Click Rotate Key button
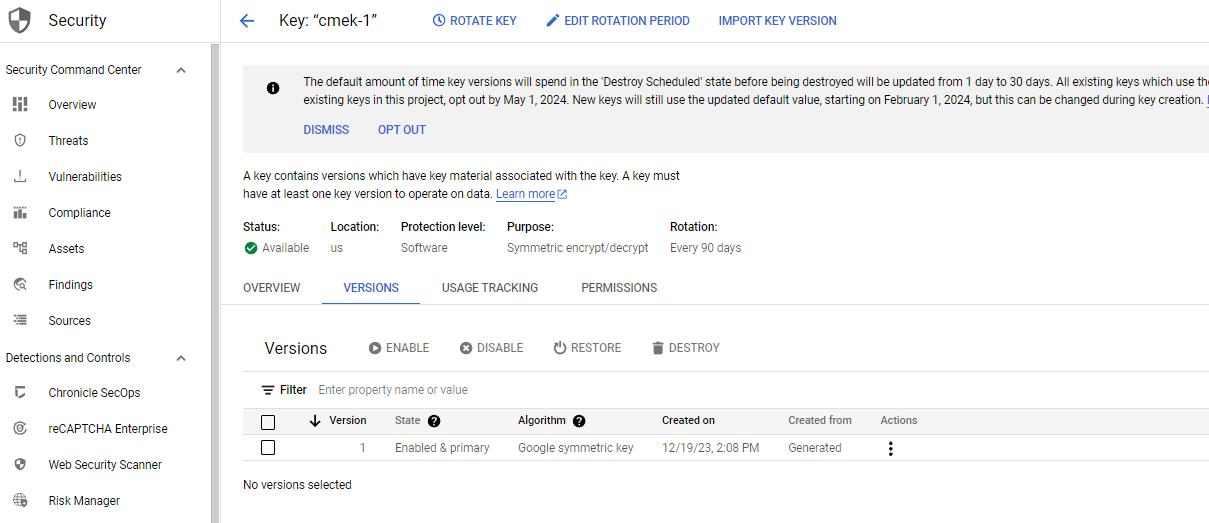This screenshot has height=523, width=1209. (x=474, y=20)
